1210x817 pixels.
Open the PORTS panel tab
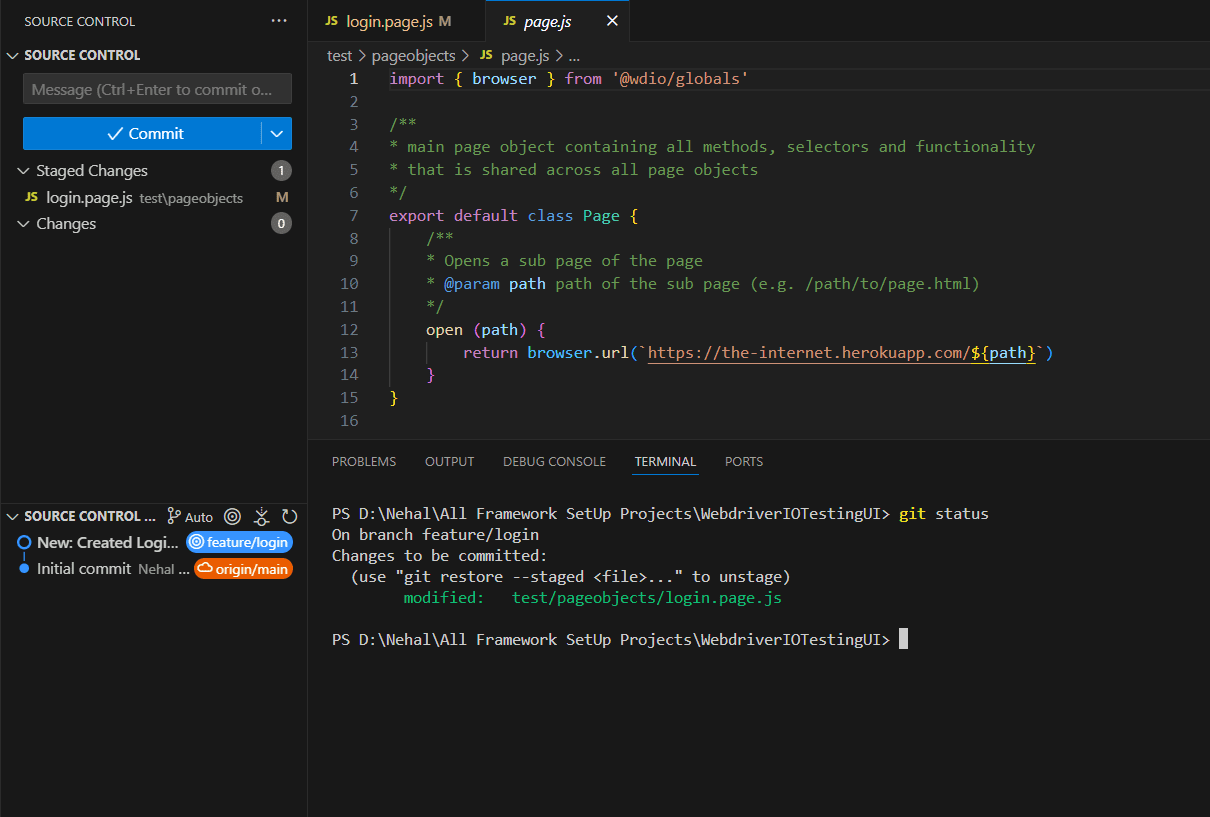coord(744,461)
